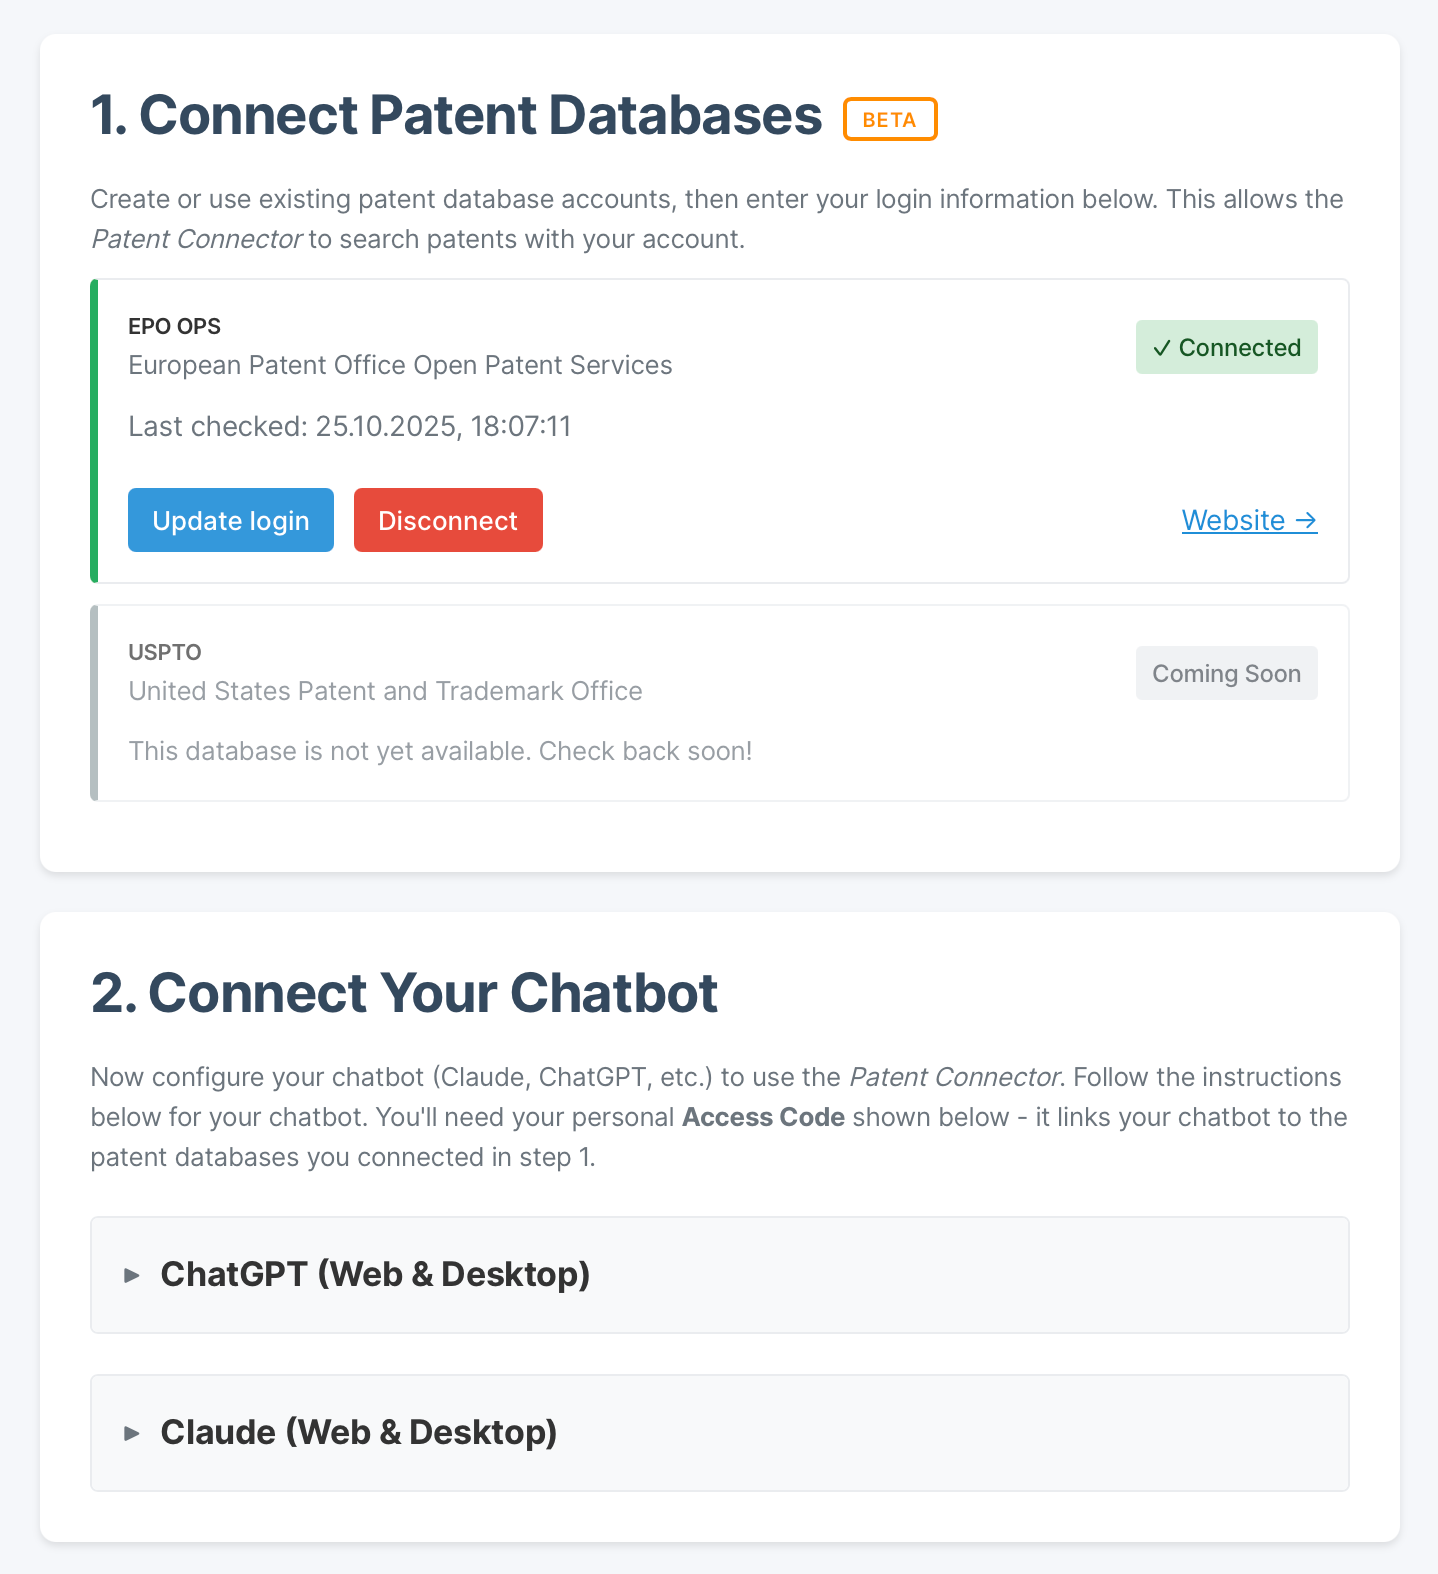The height and width of the screenshot is (1574, 1438).
Task: Click the European Patent Office description text
Action: pyautogui.click(x=400, y=365)
